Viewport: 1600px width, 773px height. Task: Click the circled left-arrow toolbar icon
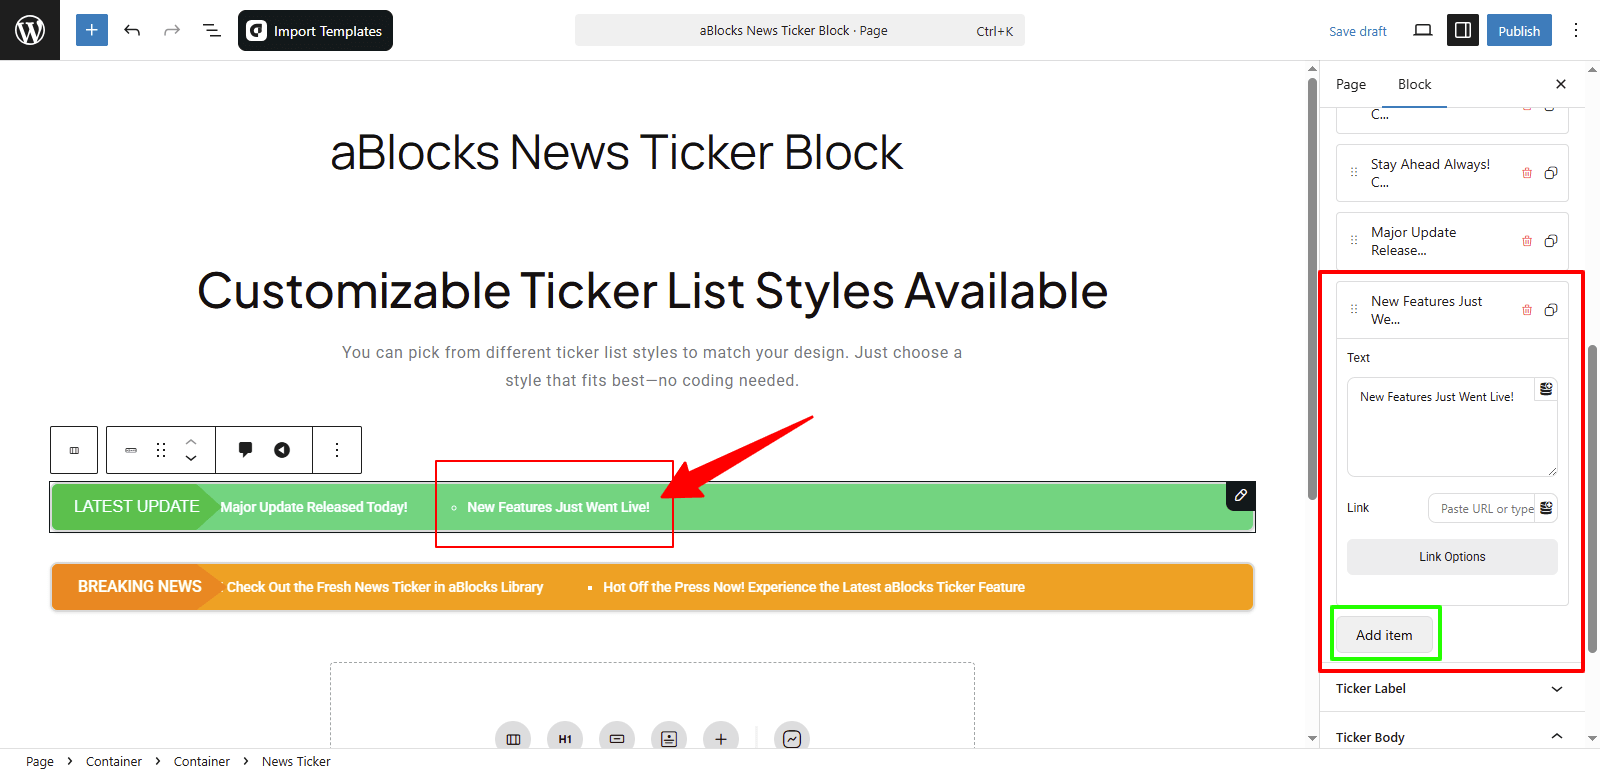pos(282,450)
